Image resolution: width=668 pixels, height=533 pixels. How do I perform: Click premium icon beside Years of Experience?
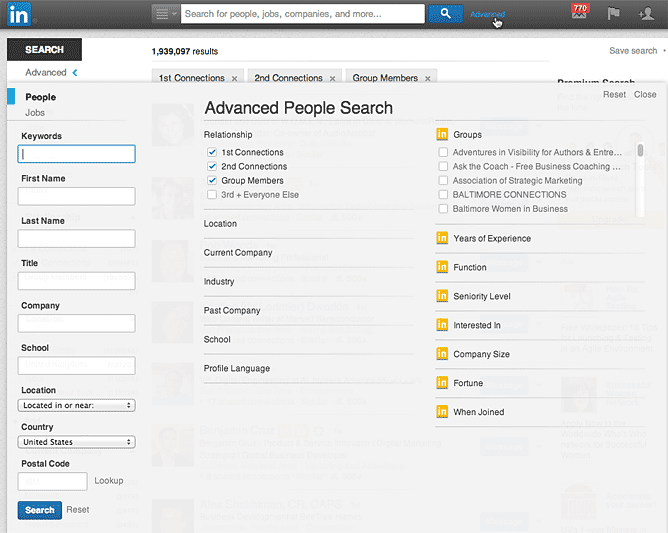(442, 238)
